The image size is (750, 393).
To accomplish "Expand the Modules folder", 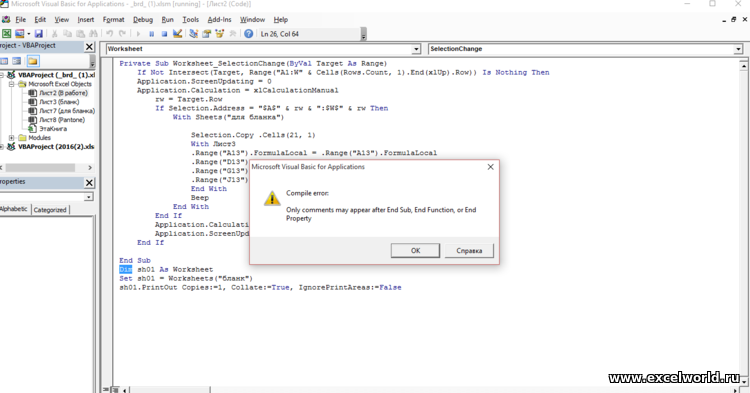I will [x=11, y=138].
